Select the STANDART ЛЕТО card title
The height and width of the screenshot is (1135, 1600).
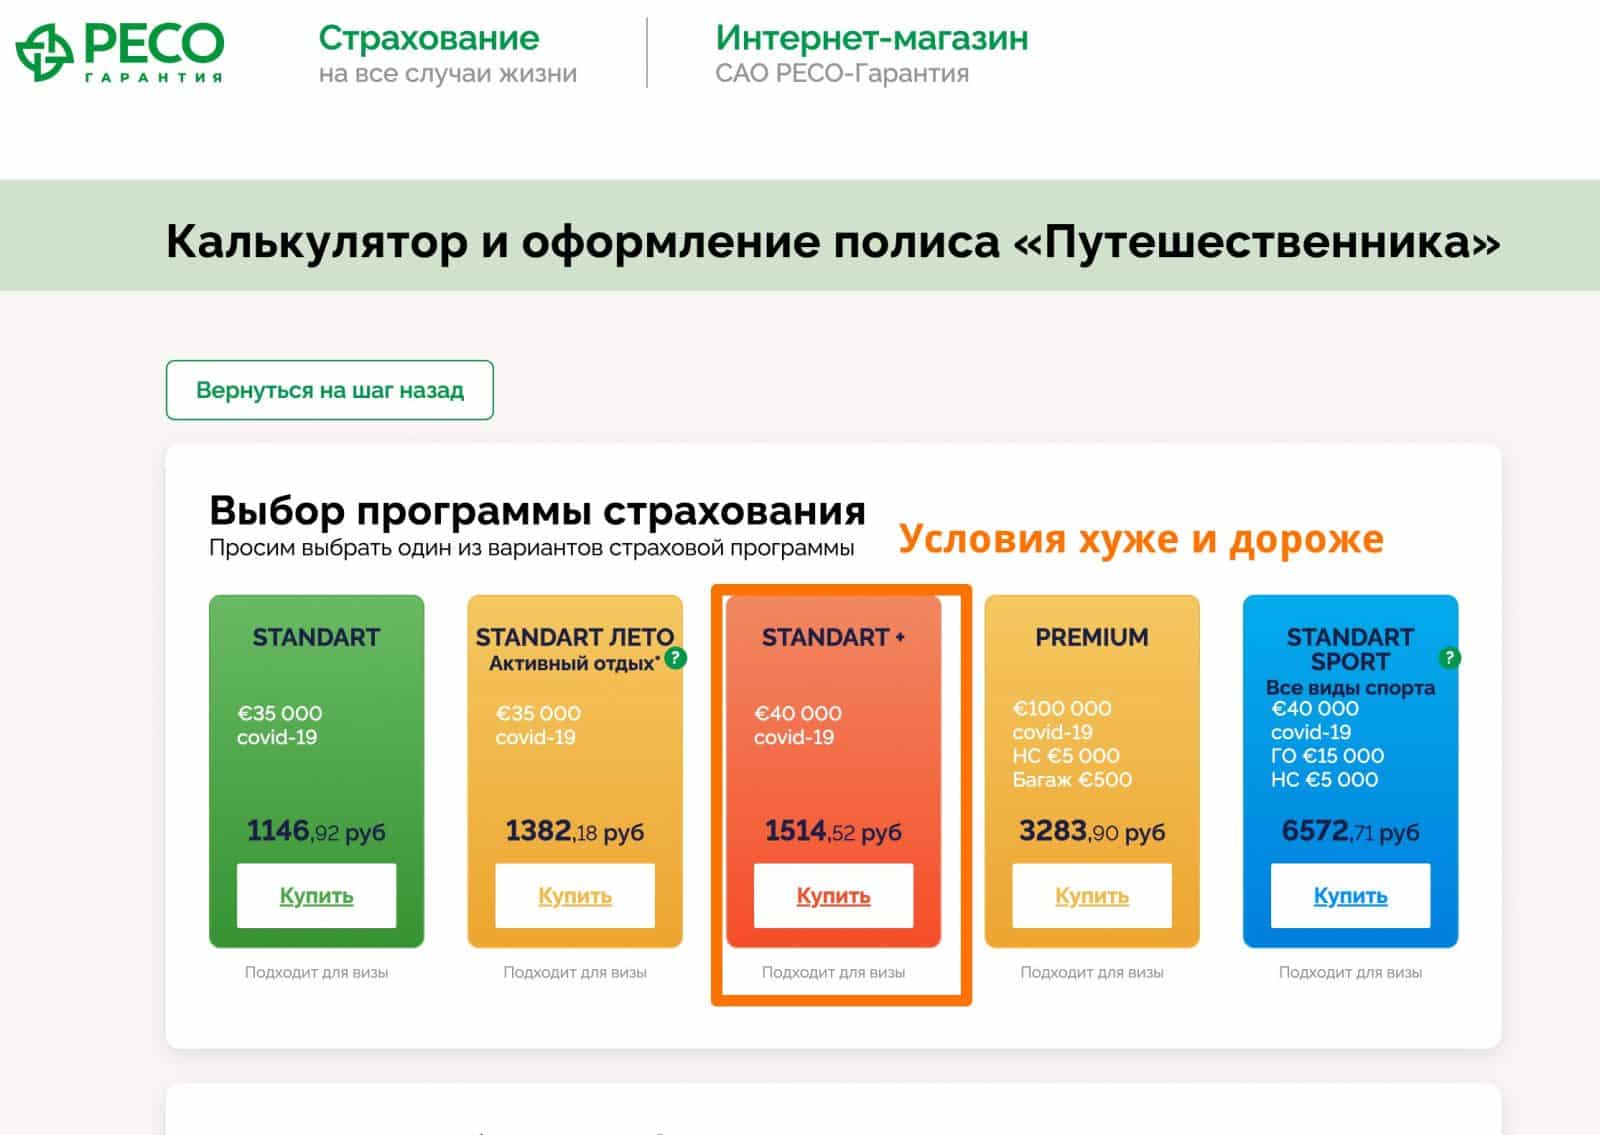tap(575, 637)
